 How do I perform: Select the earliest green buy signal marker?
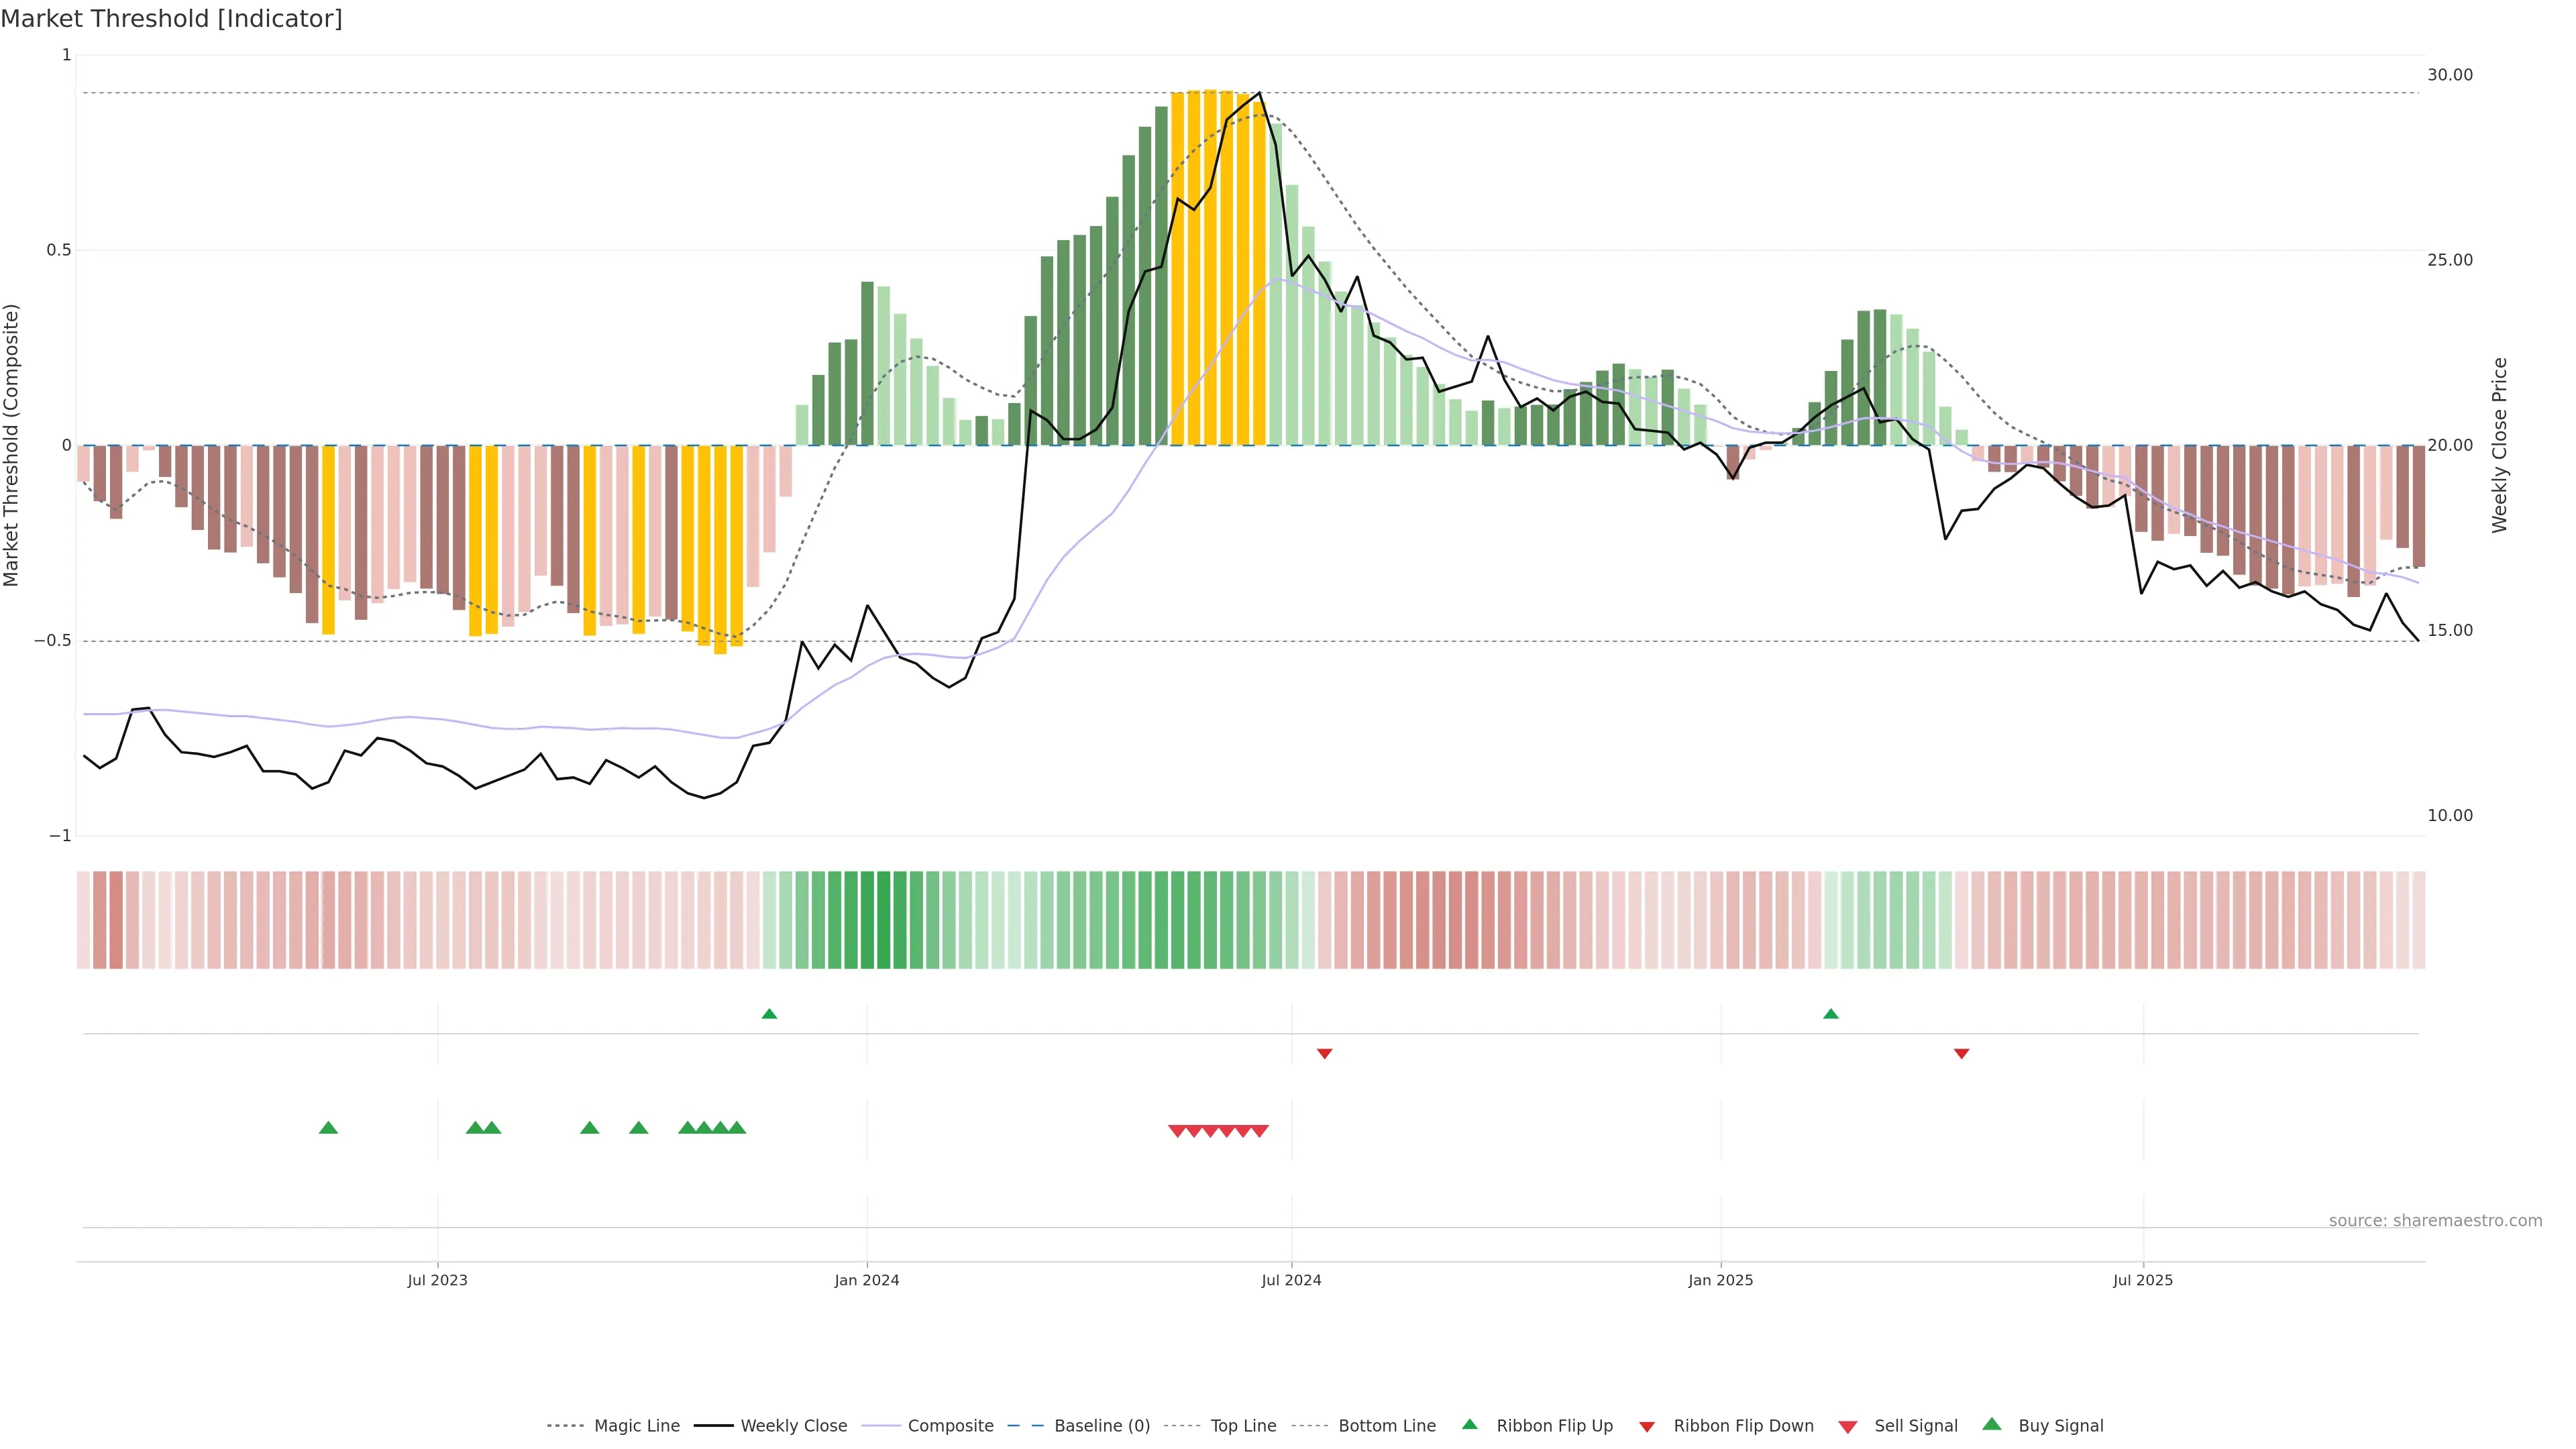pyautogui.click(x=328, y=1128)
